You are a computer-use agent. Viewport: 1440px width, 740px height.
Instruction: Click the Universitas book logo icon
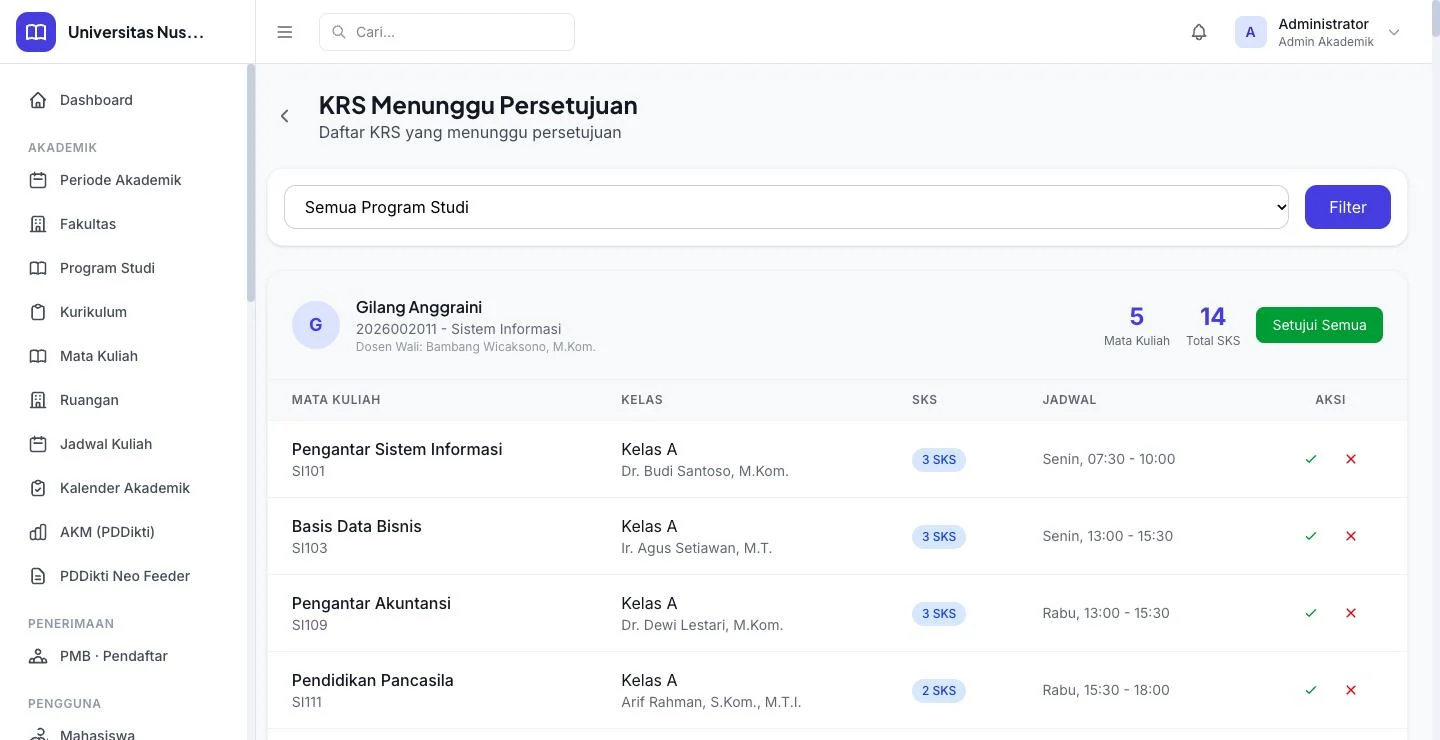click(x=36, y=32)
